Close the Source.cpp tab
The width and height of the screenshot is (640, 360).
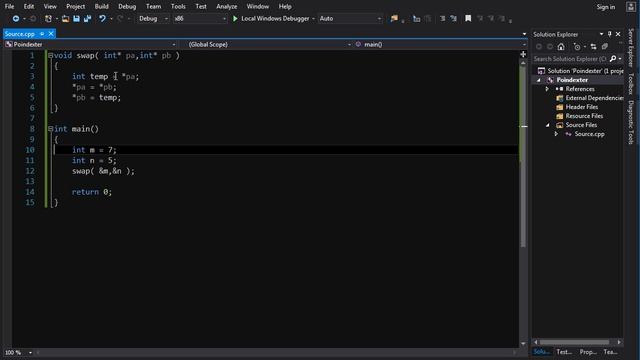(x=51, y=34)
